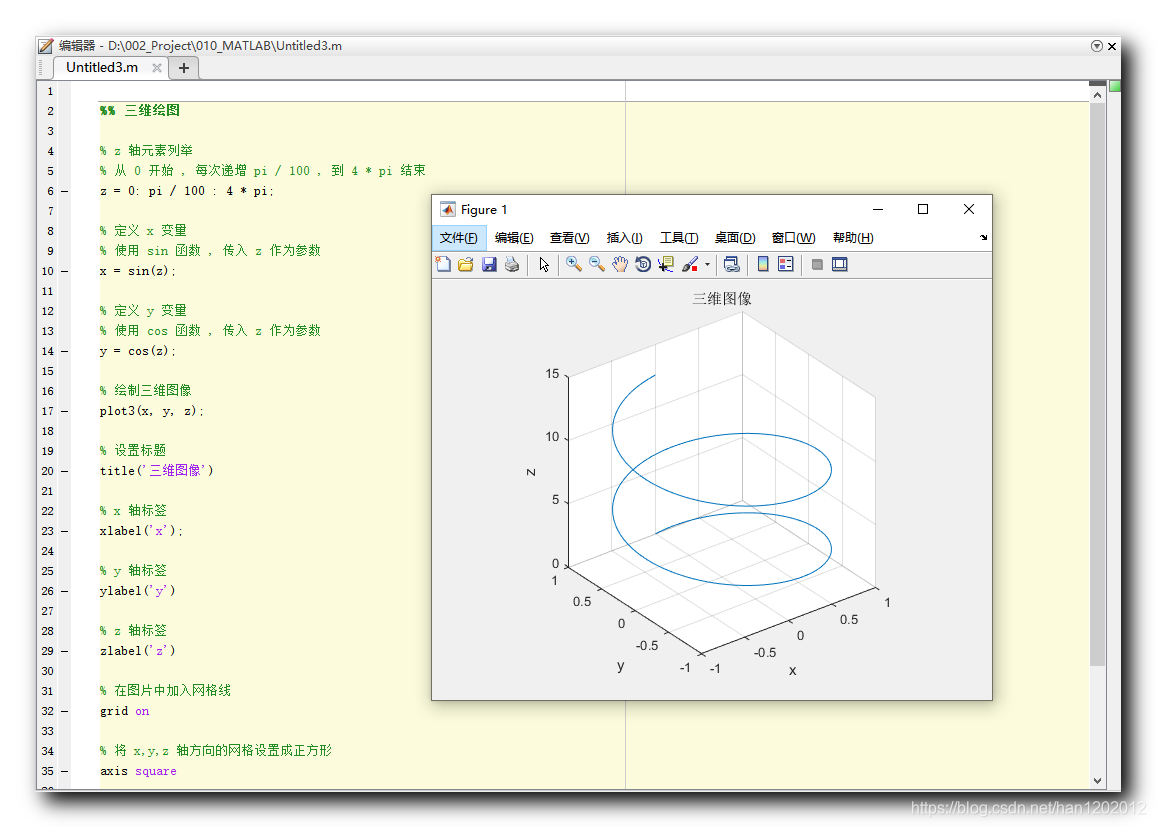Select the Zoom In magnifier tool
The image size is (1156, 827).
[x=573, y=264]
